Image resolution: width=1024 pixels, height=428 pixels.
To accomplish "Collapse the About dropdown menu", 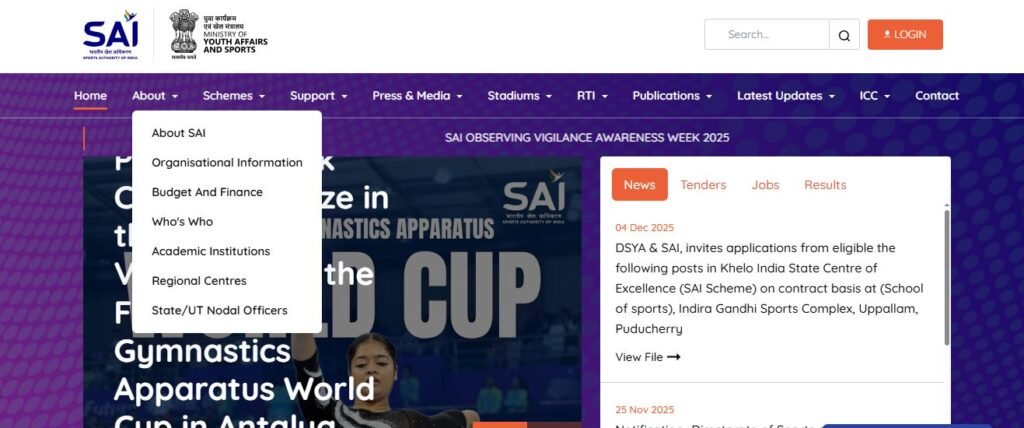I will (x=155, y=95).
